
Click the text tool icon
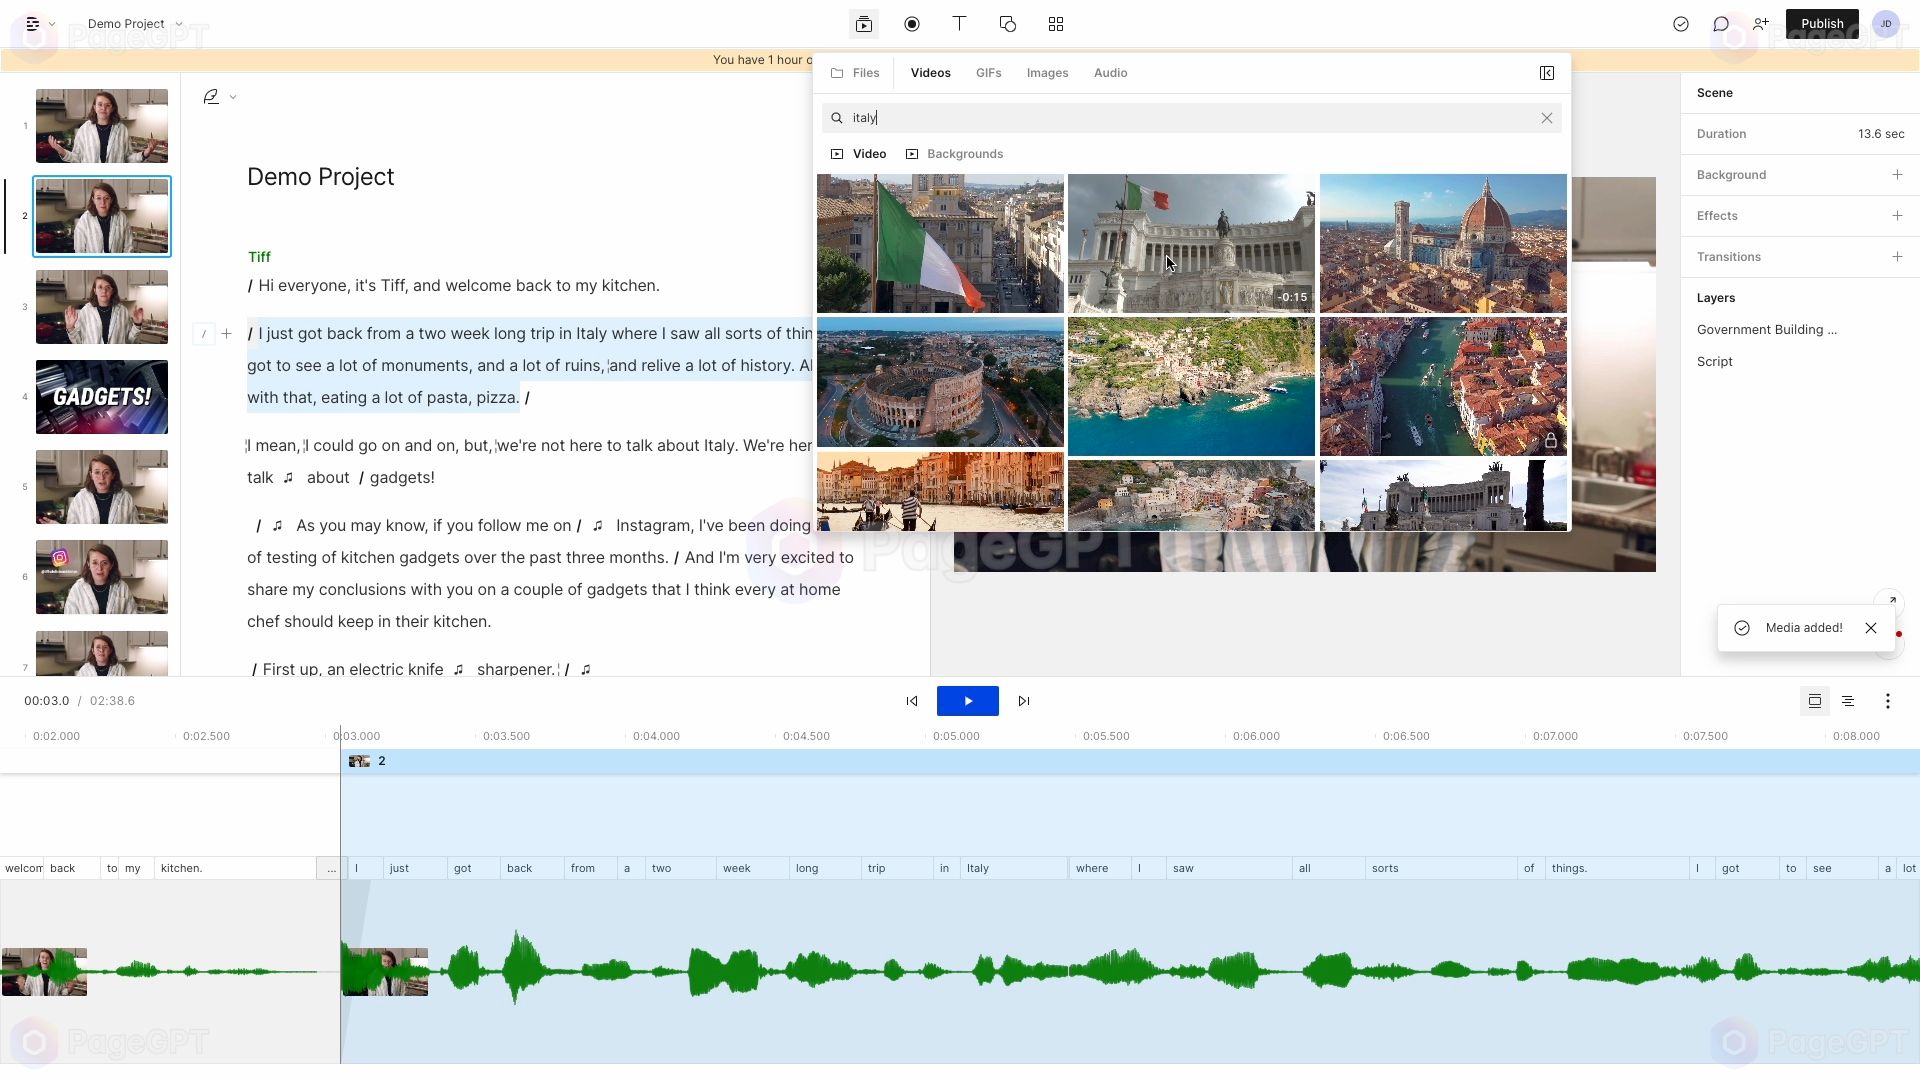(x=959, y=24)
